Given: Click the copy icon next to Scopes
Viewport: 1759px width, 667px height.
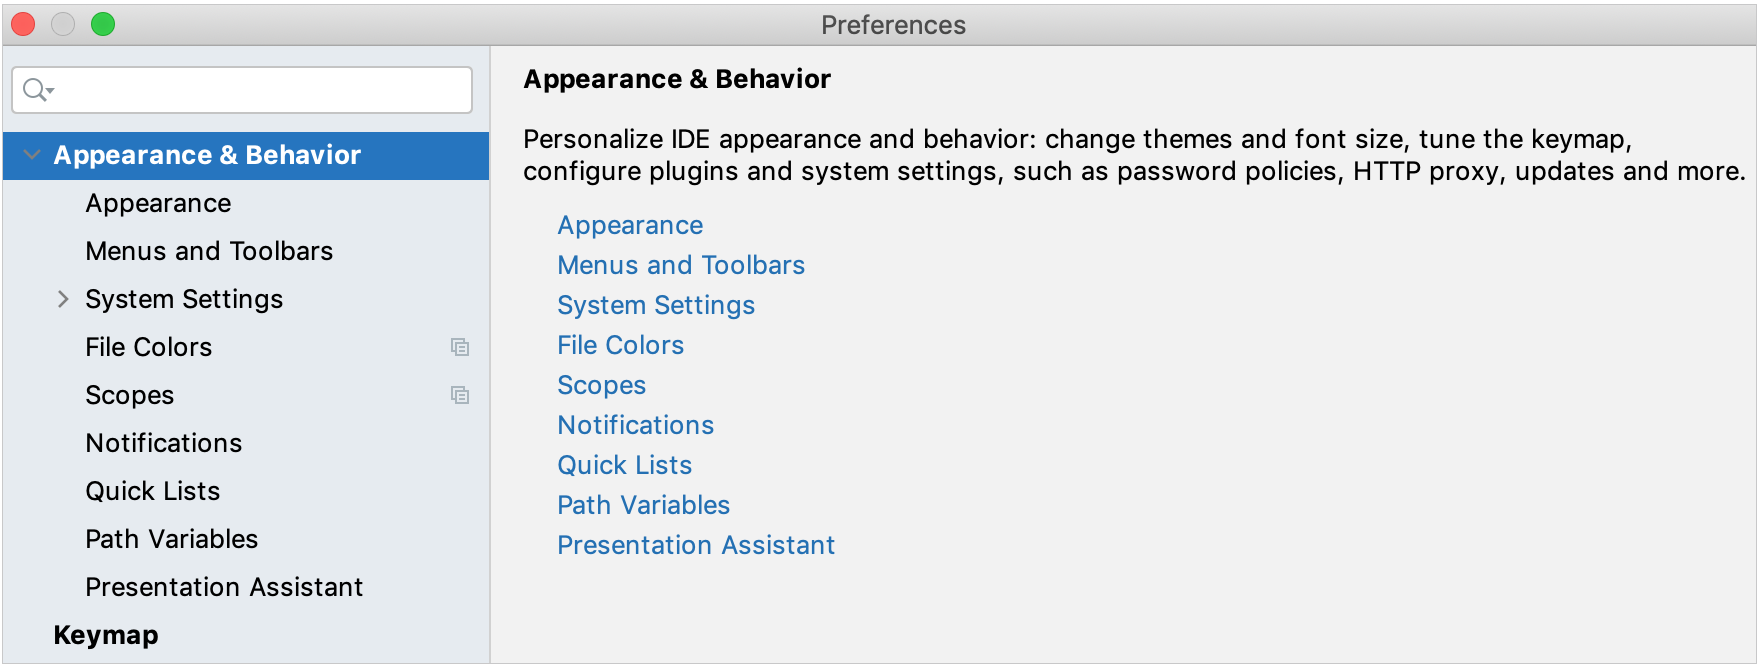Looking at the screenshot, I should (459, 395).
